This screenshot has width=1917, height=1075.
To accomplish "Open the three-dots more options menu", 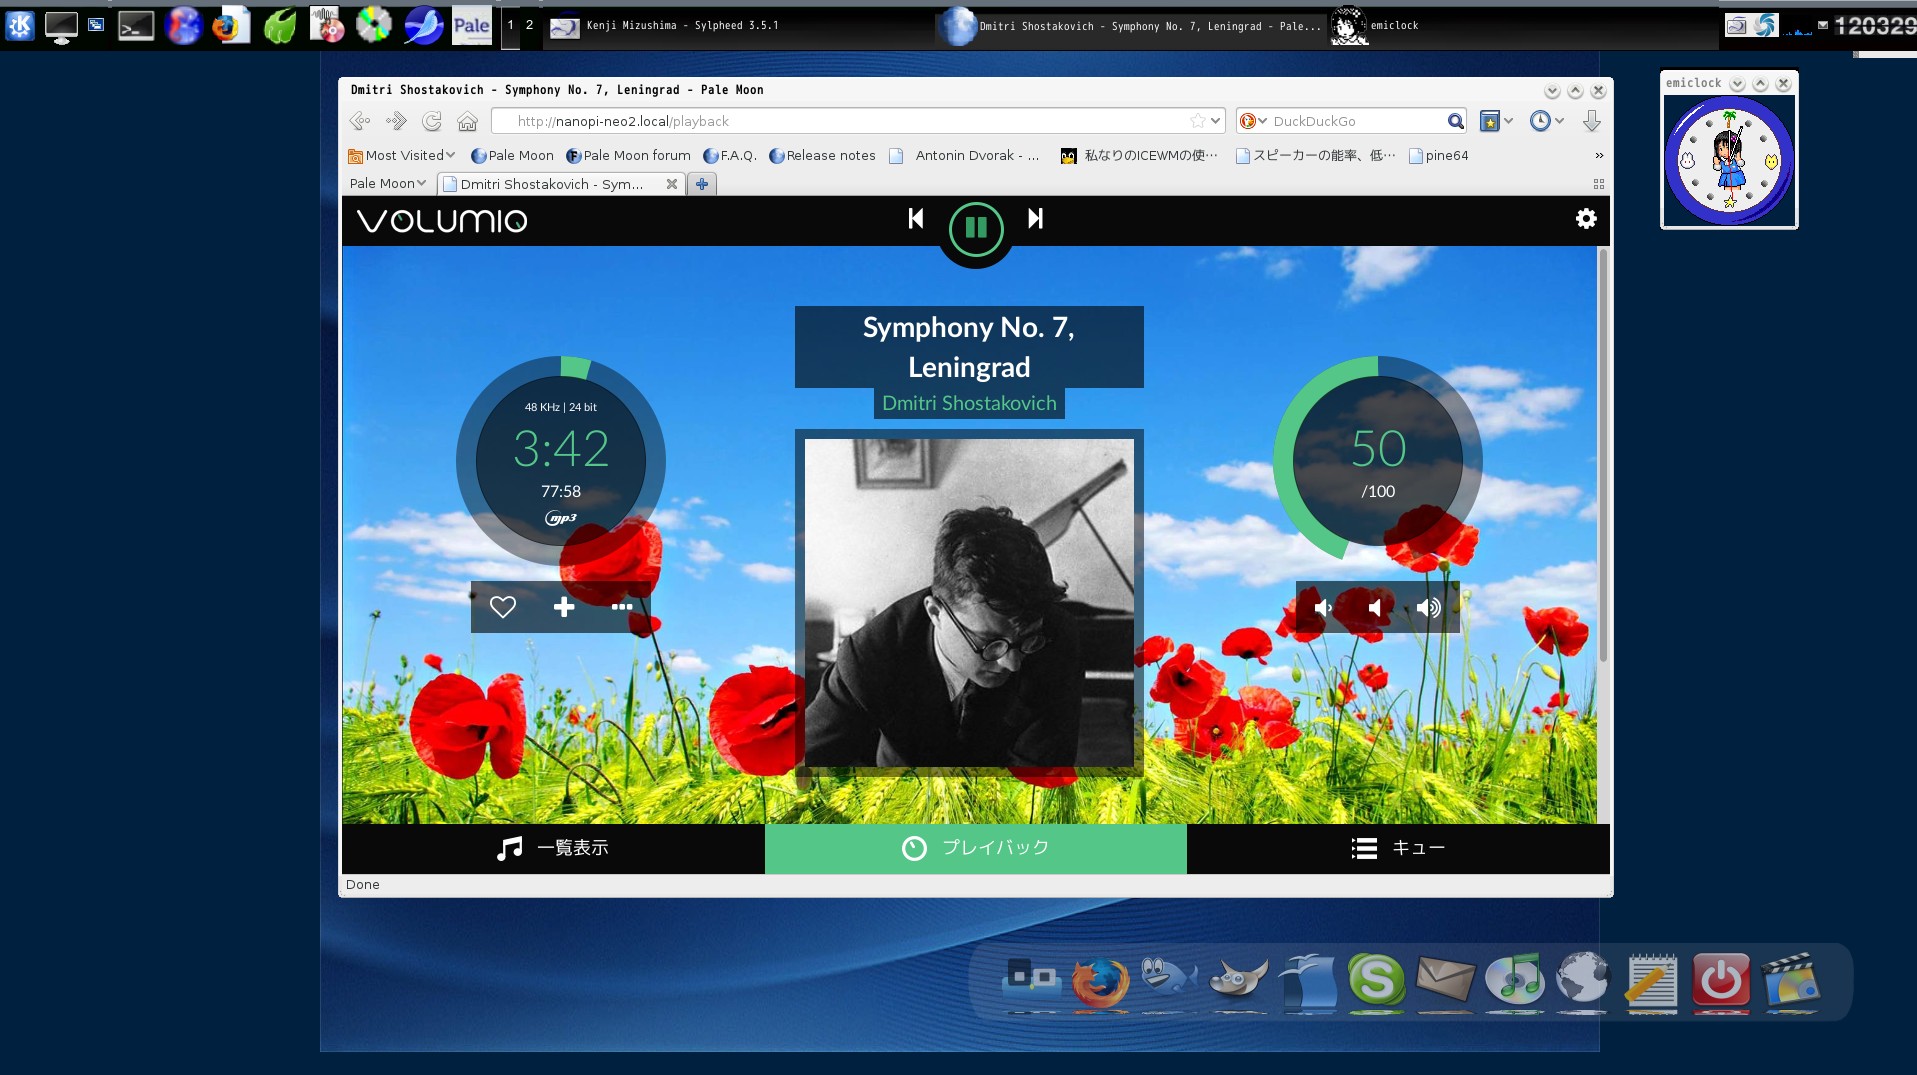I will coord(621,607).
